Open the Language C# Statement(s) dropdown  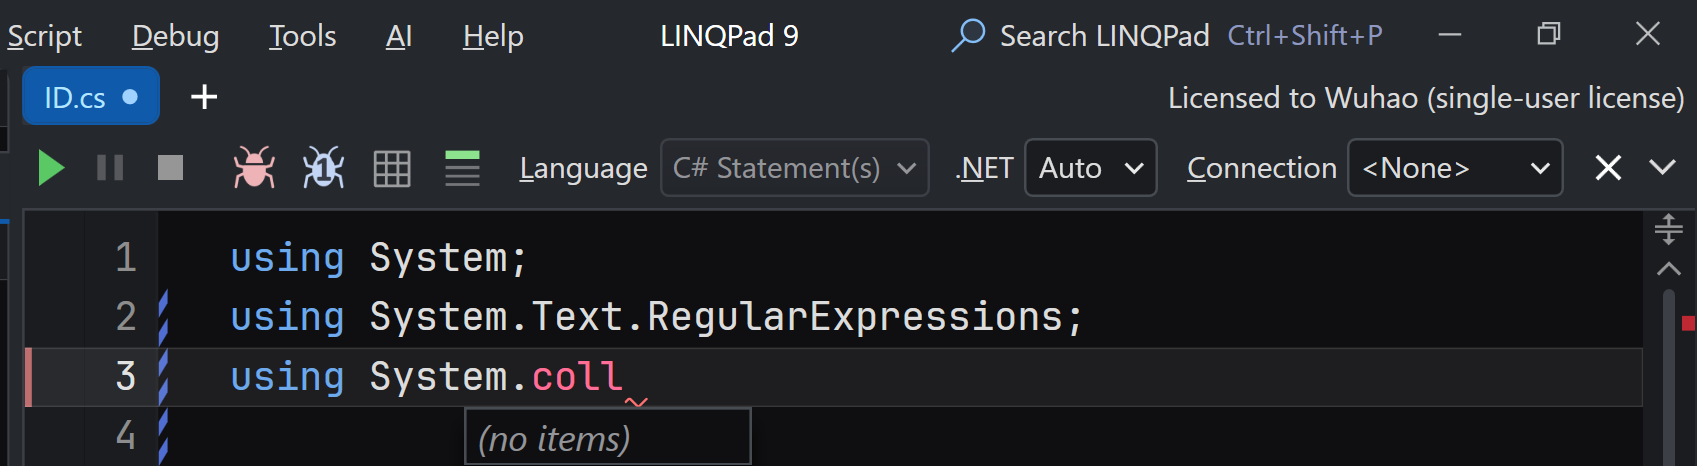(x=795, y=168)
